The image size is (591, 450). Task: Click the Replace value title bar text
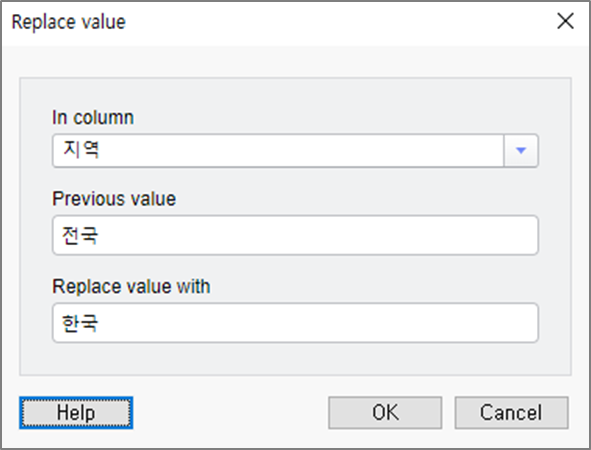coord(69,22)
